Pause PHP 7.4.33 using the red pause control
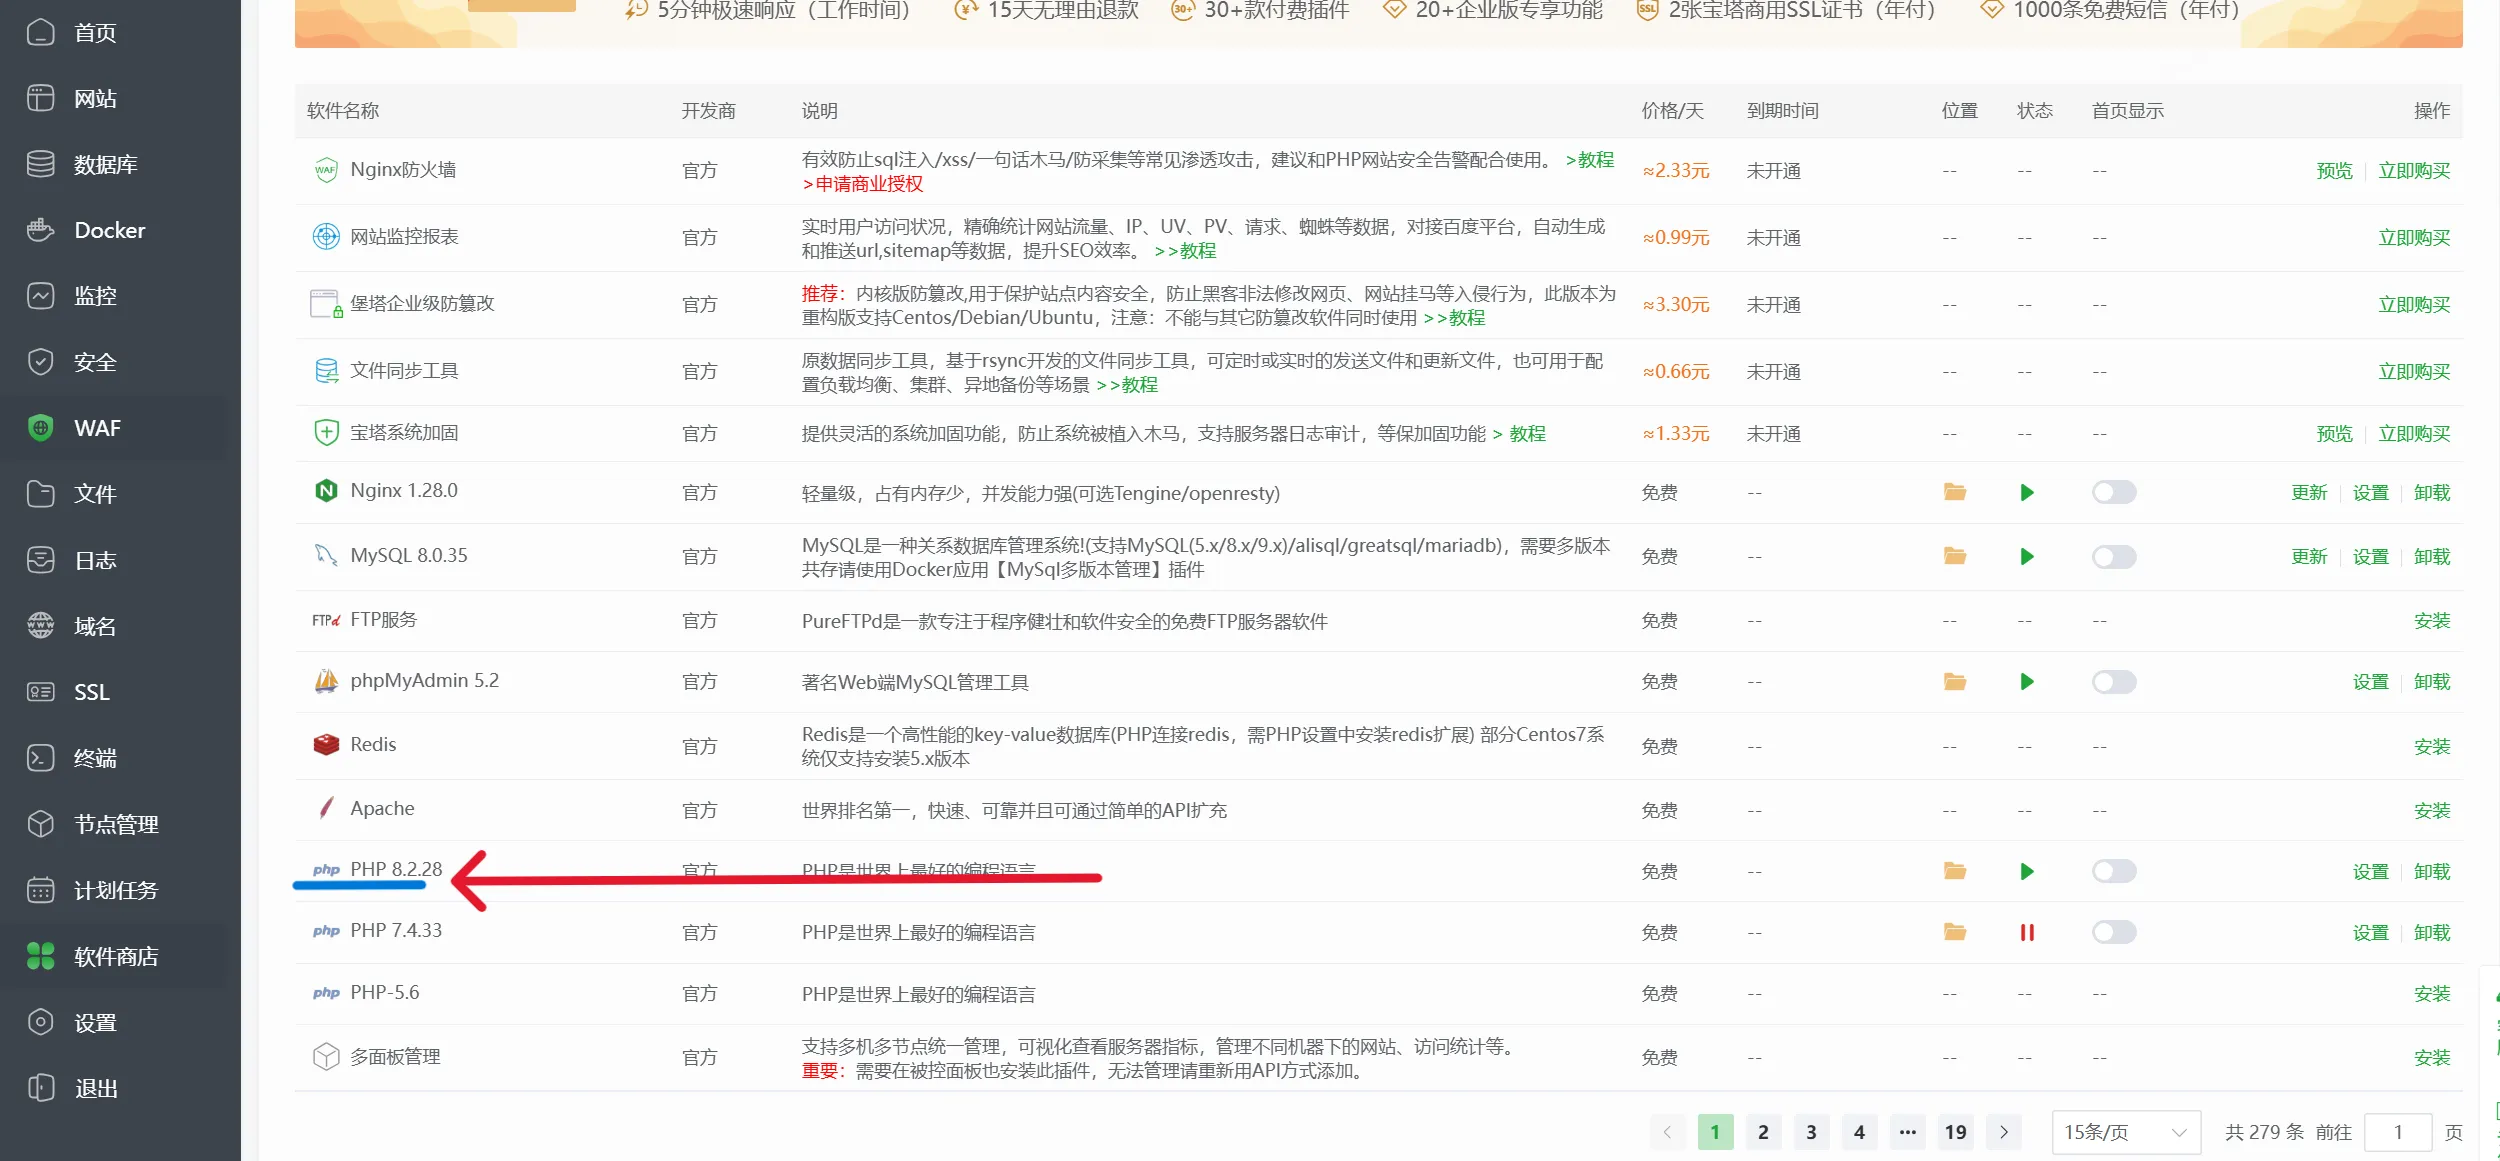The image size is (2500, 1161). [x=2027, y=932]
